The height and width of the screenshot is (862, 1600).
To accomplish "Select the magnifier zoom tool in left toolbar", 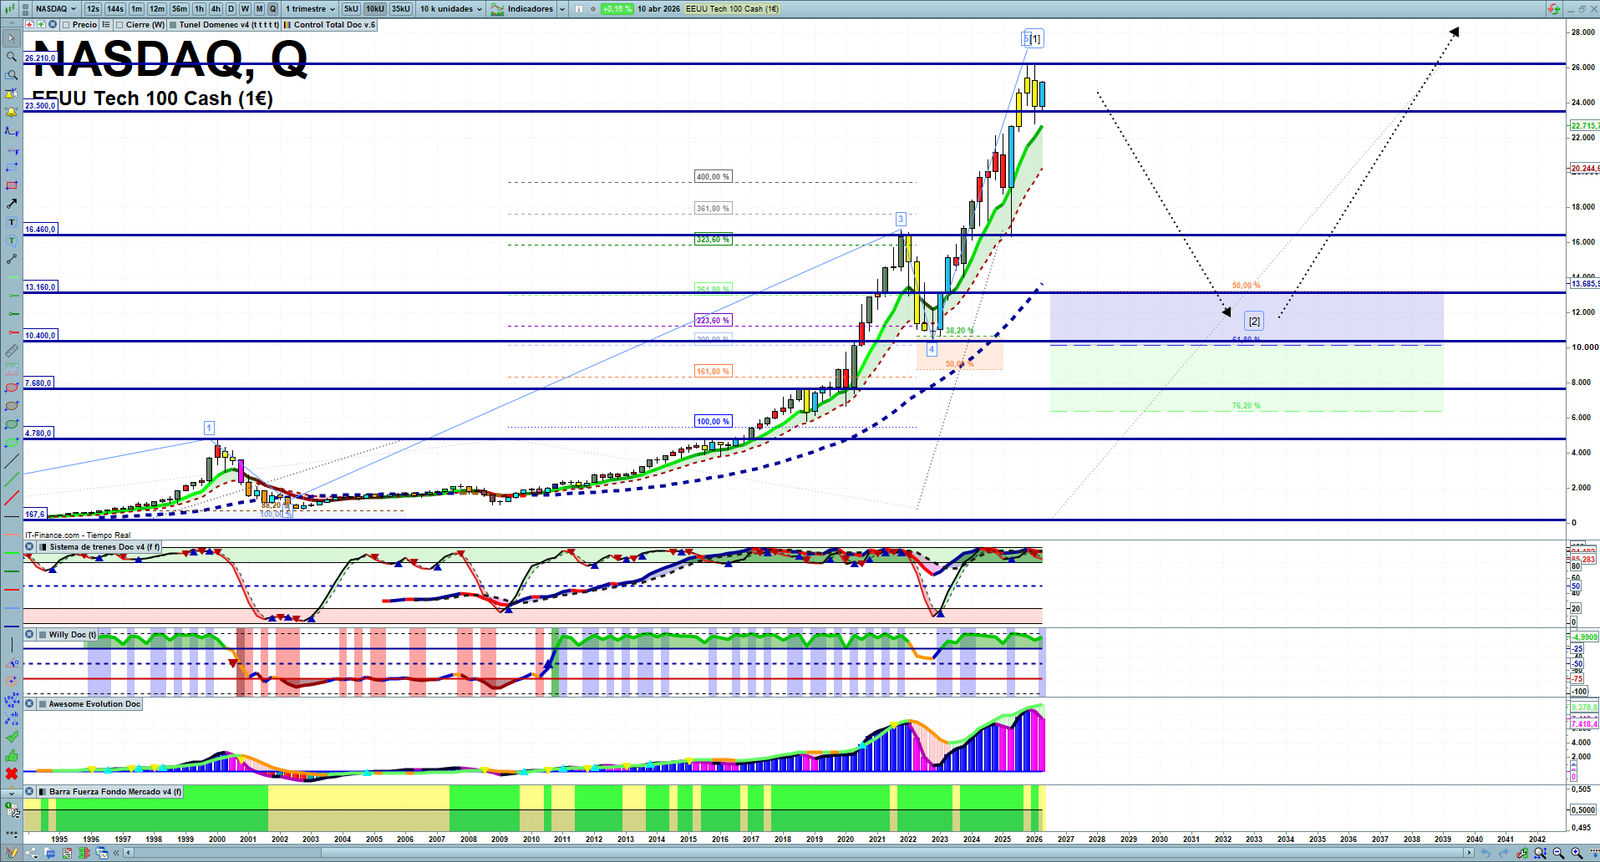I will [12, 57].
